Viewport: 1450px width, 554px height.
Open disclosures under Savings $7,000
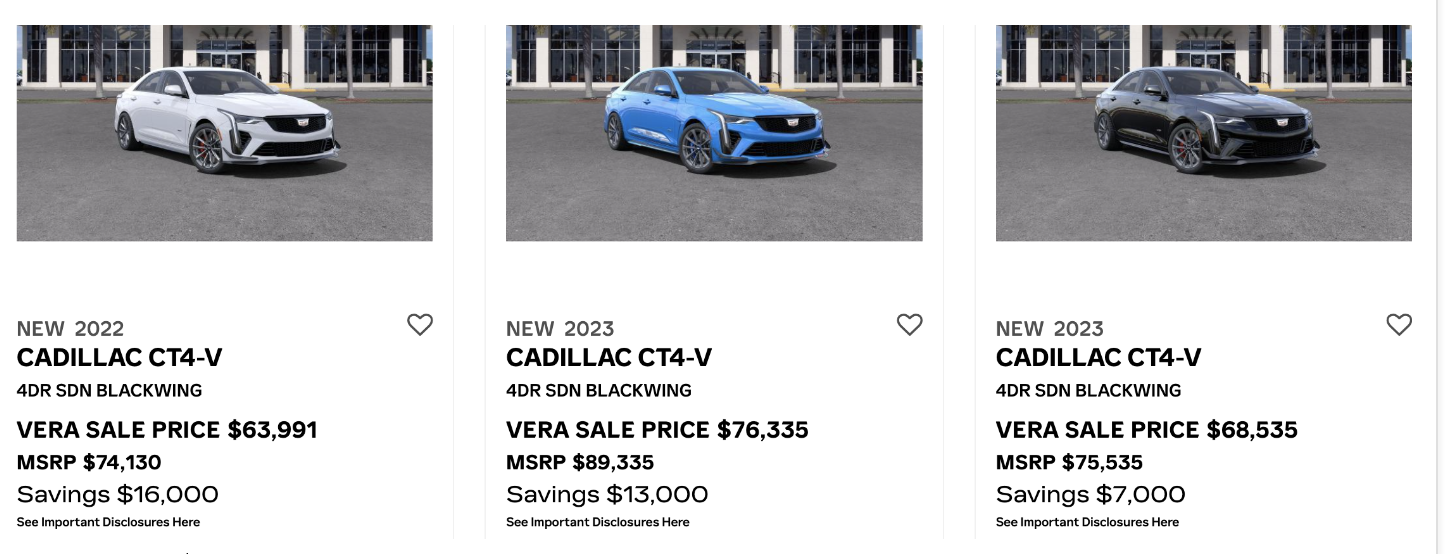tap(1087, 522)
